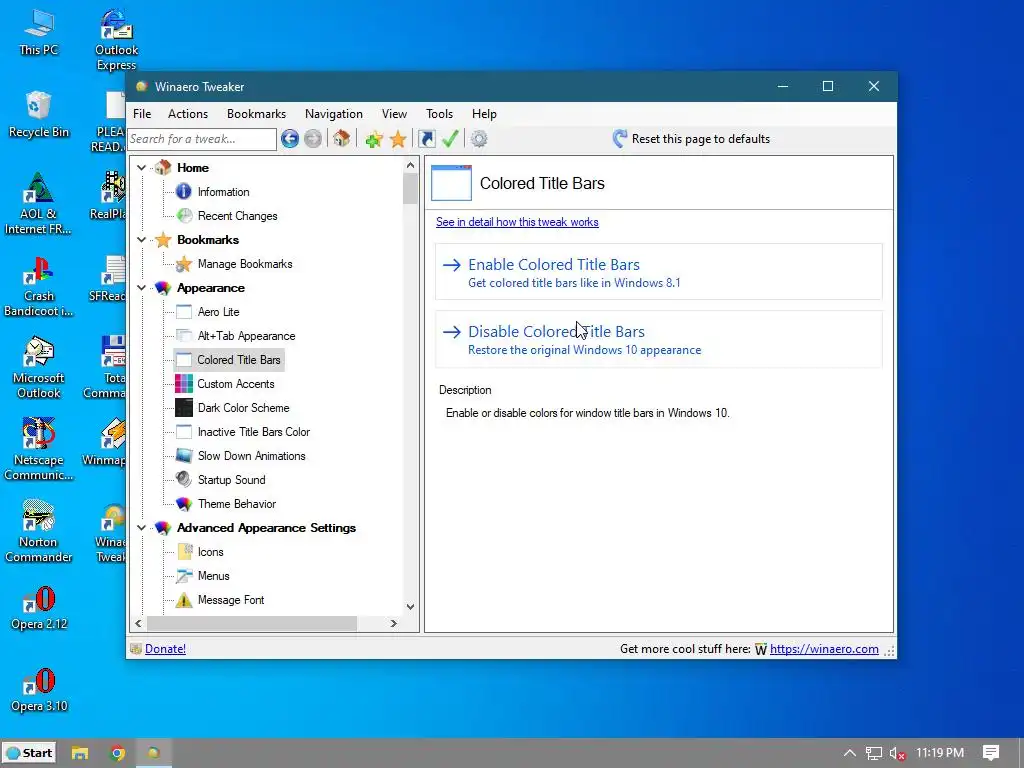Go to the Home page via house icon
The height and width of the screenshot is (768, 1024).
[341, 138]
